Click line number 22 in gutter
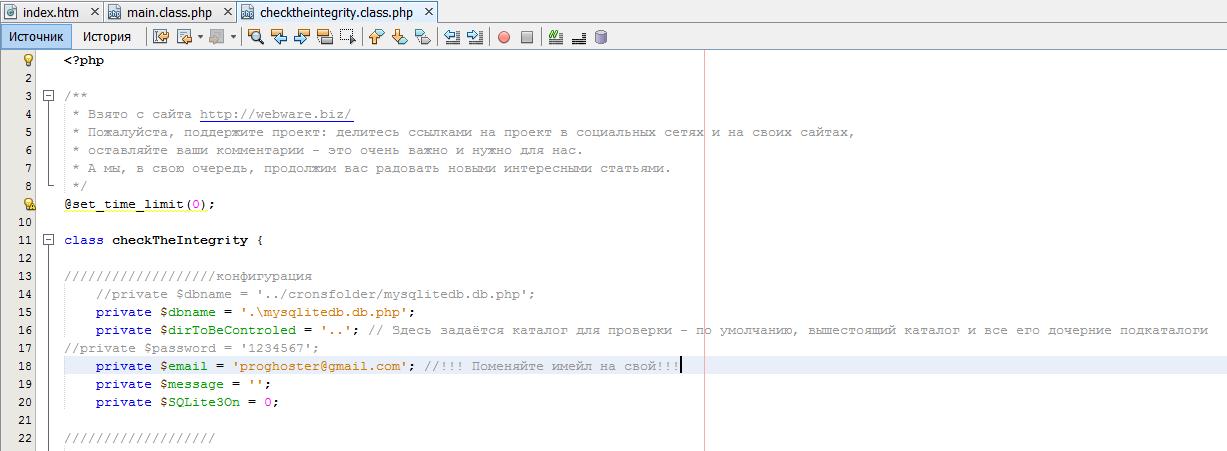Image resolution: width=1227 pixels, height=451 pixels. coord(26,438)
